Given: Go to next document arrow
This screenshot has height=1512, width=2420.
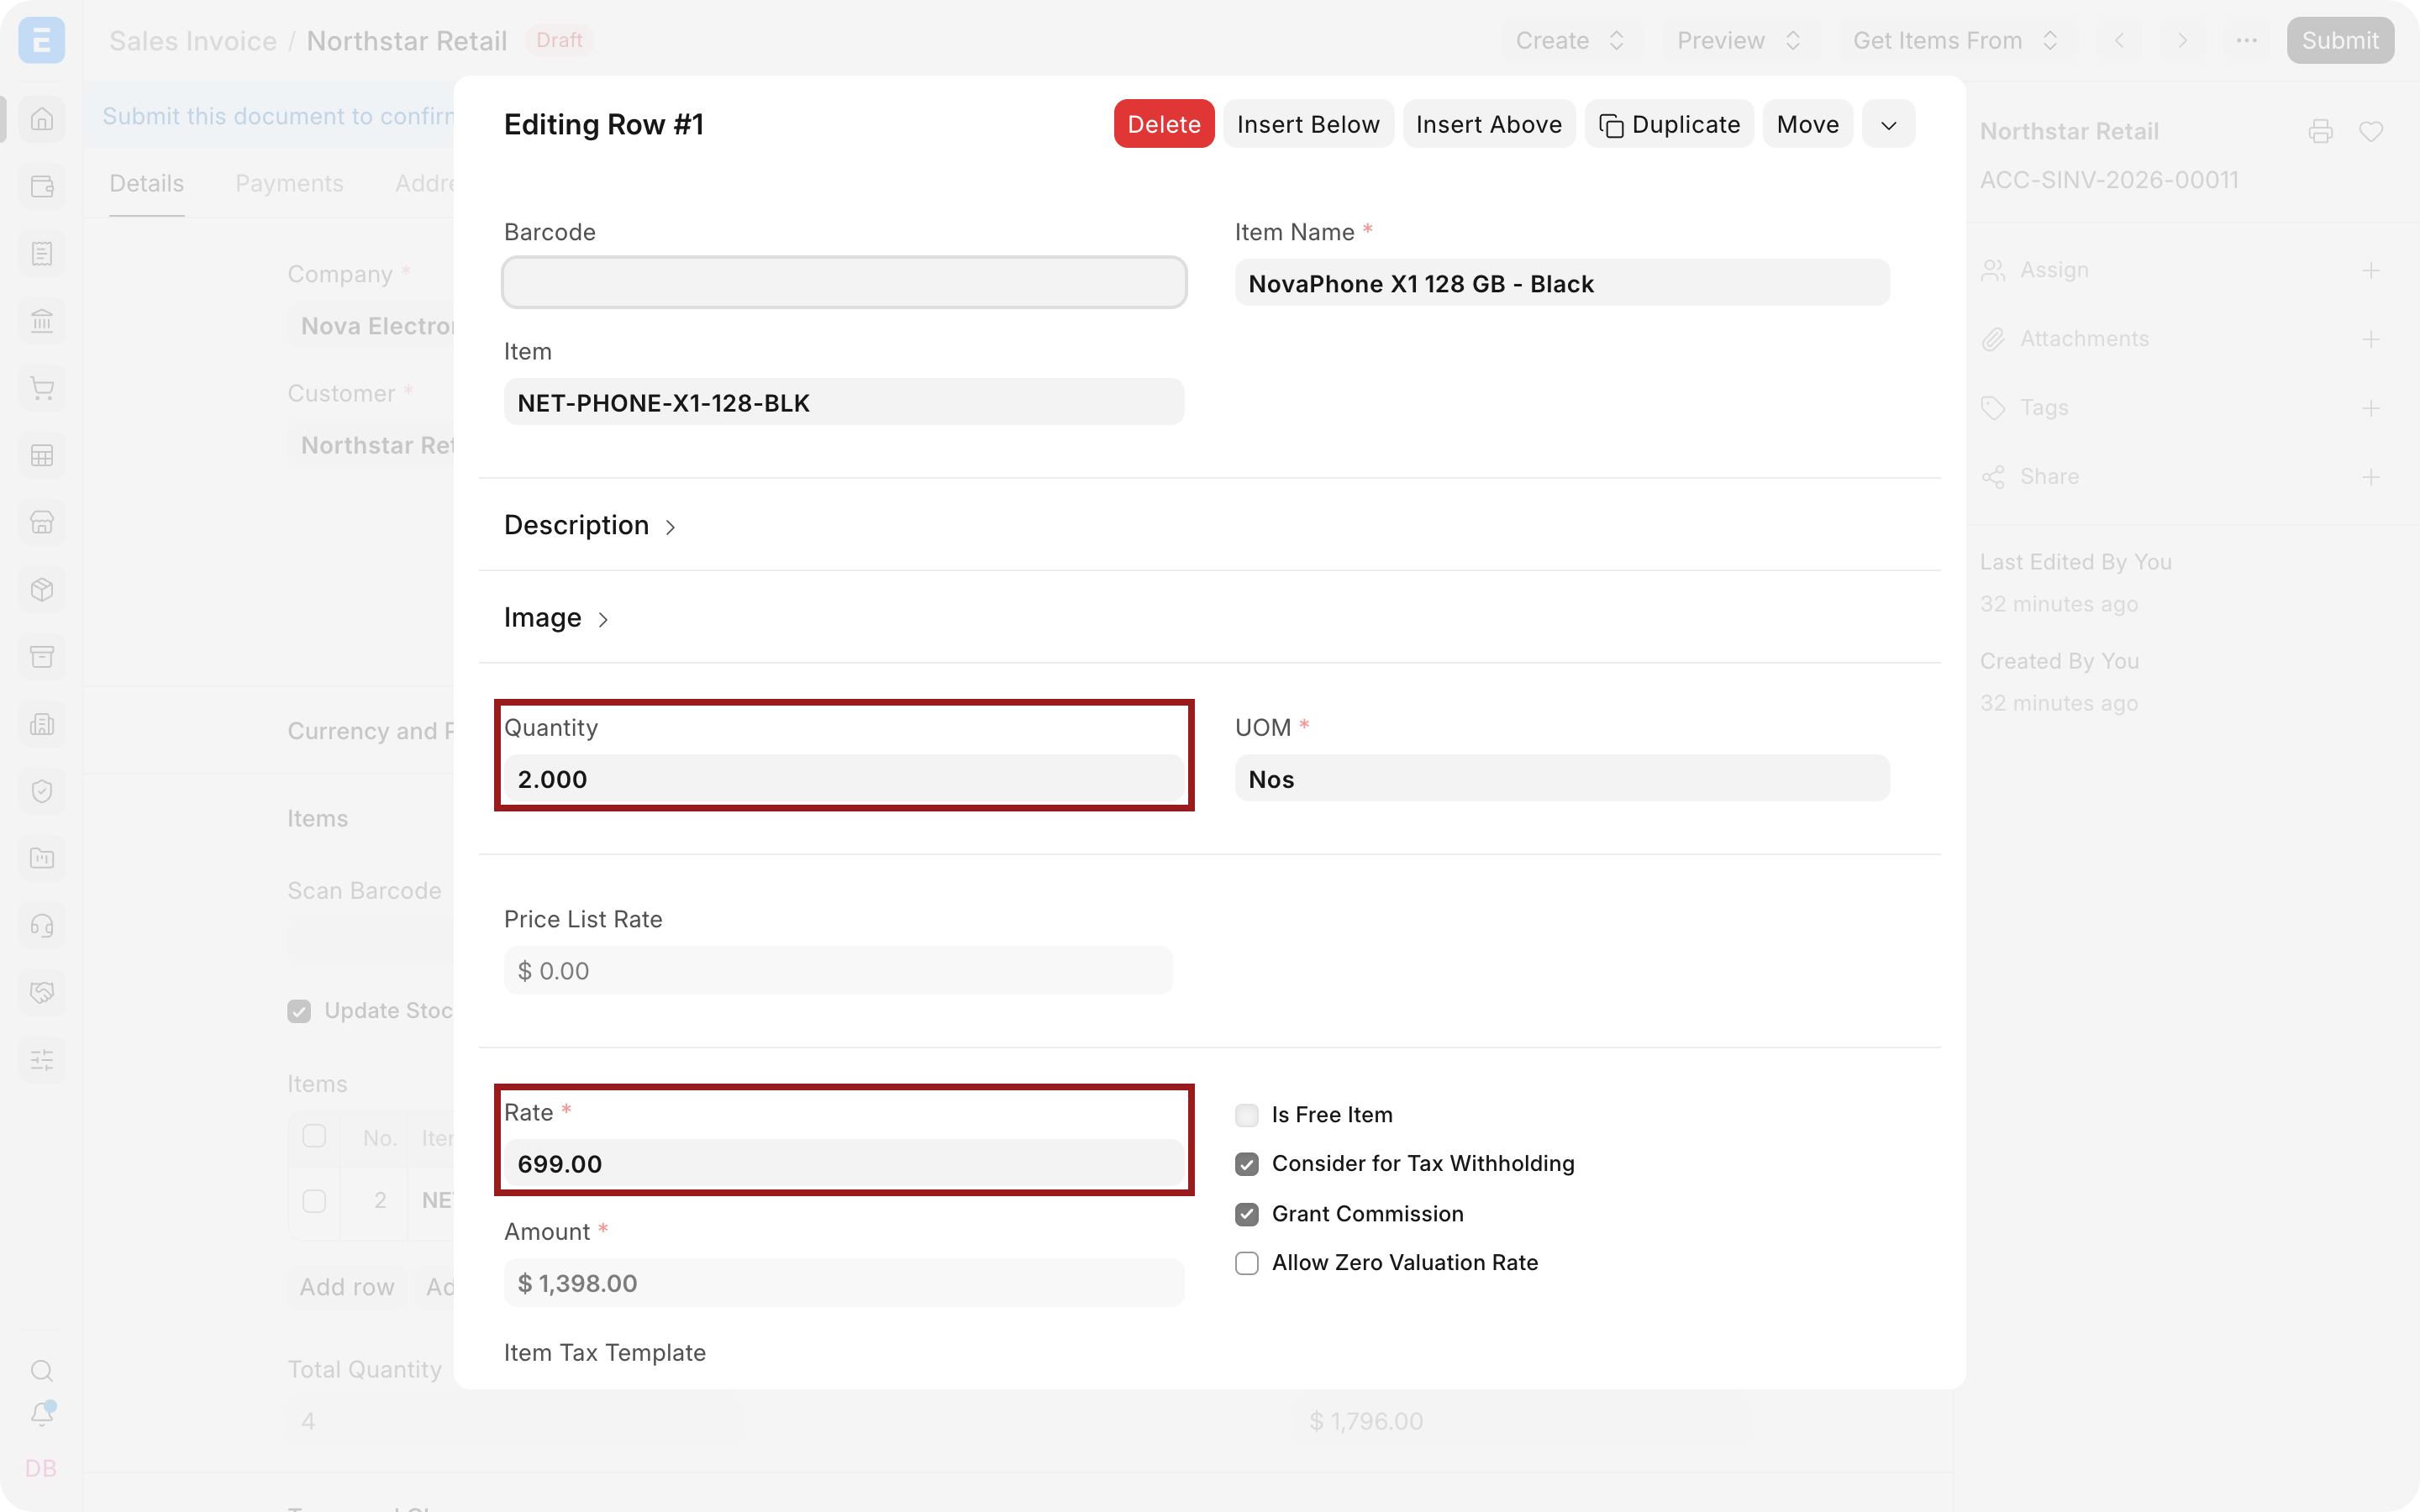Looking at the screenshot, I should coord(2183,40).
